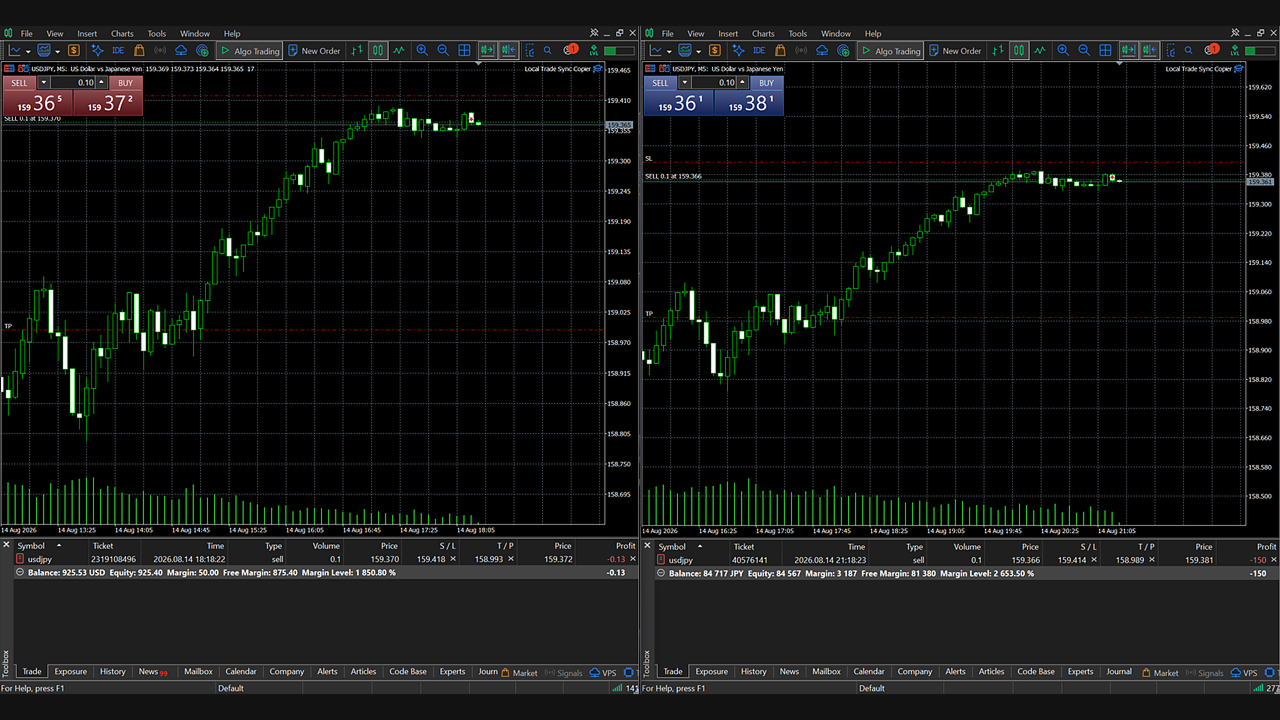Decrease volume arrow in left one-click panel
This screenshot has height=720, width=1280.
click(x=44, y=83)
